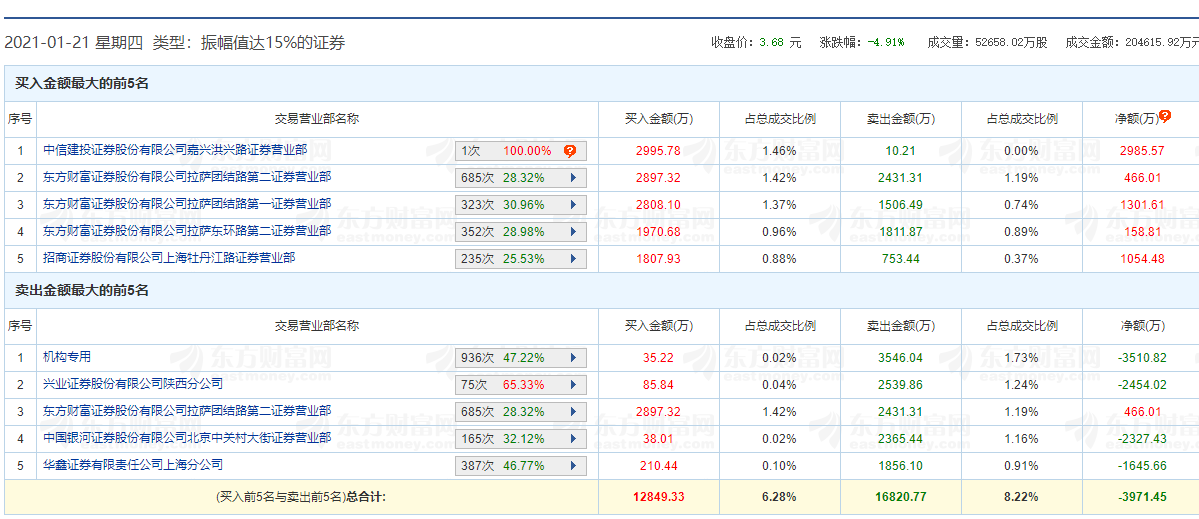Click the question mark icon beside 100.00%
Screen dimensions: 1199x519
(x=570, y=151)
